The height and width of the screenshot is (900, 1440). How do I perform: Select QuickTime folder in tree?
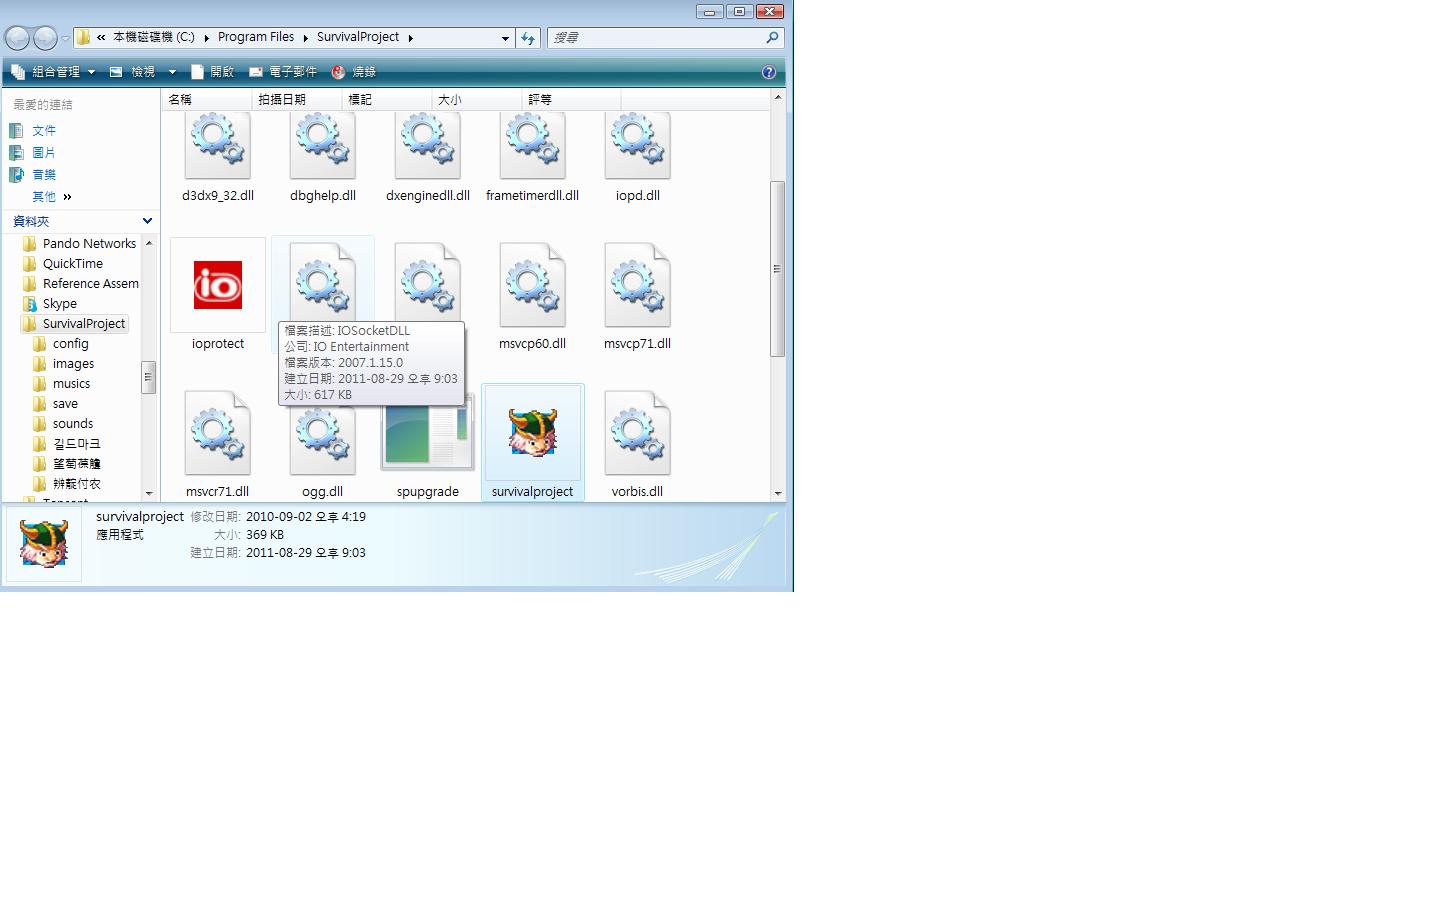click(72, 264)
